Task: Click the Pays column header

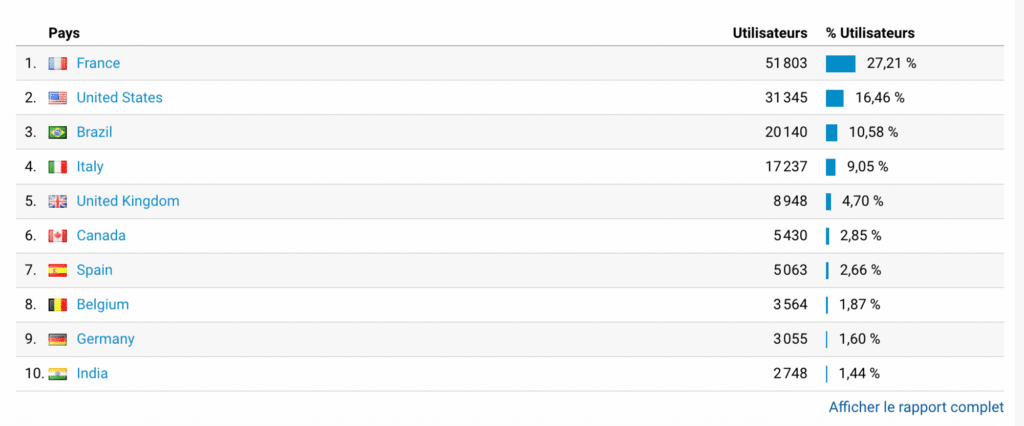Action: [64, 33]
